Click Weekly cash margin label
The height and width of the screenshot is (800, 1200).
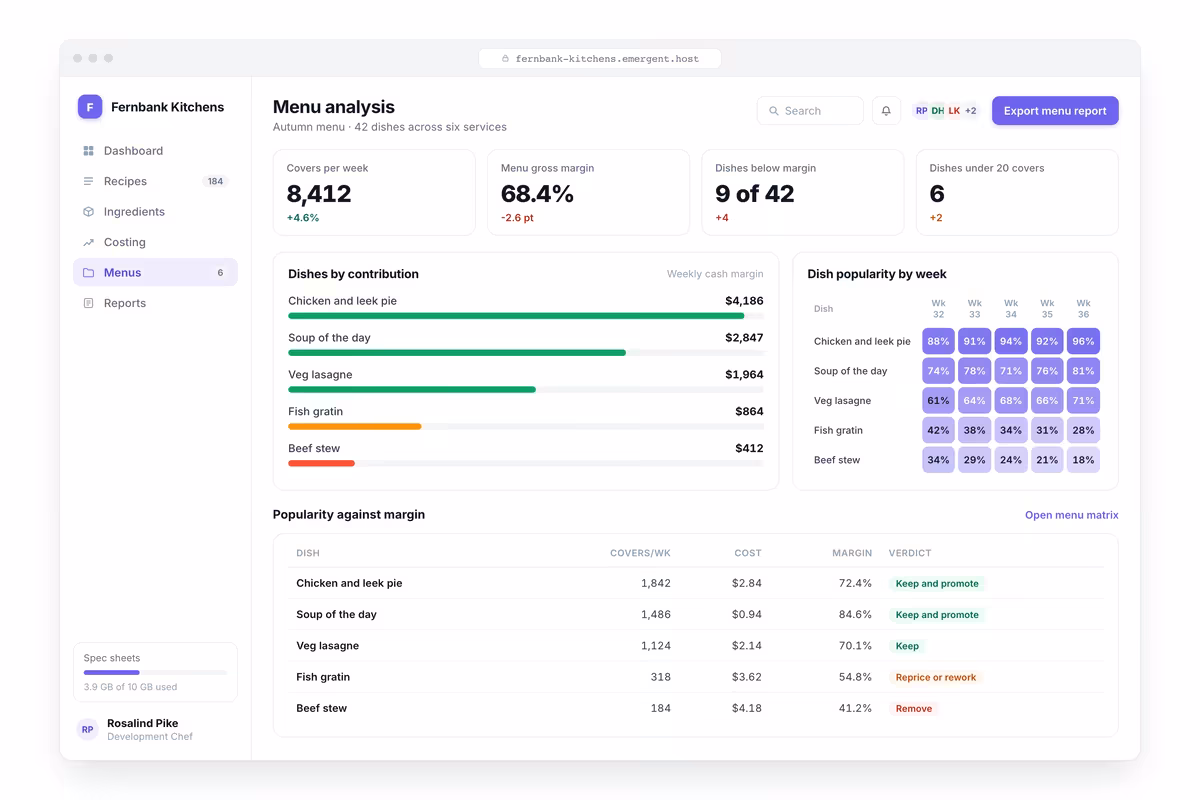click(715, 274)
